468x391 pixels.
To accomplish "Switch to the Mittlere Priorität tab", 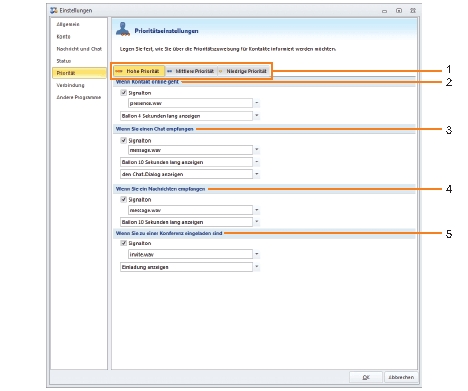I will tap(191, 71).
